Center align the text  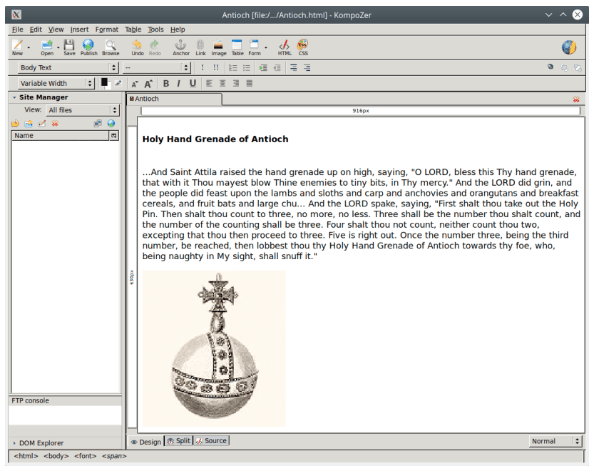222,83
